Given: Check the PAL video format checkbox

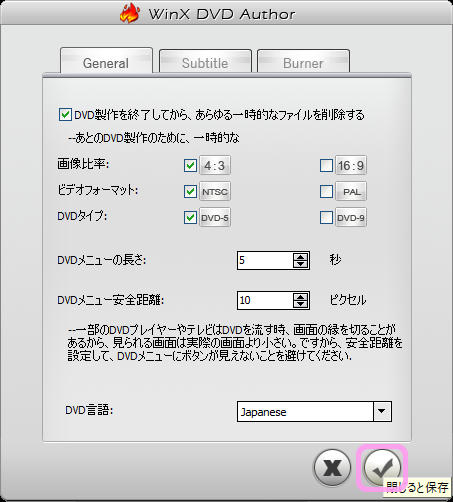Looking at the screenshot, I should click(x=326, y=191).
